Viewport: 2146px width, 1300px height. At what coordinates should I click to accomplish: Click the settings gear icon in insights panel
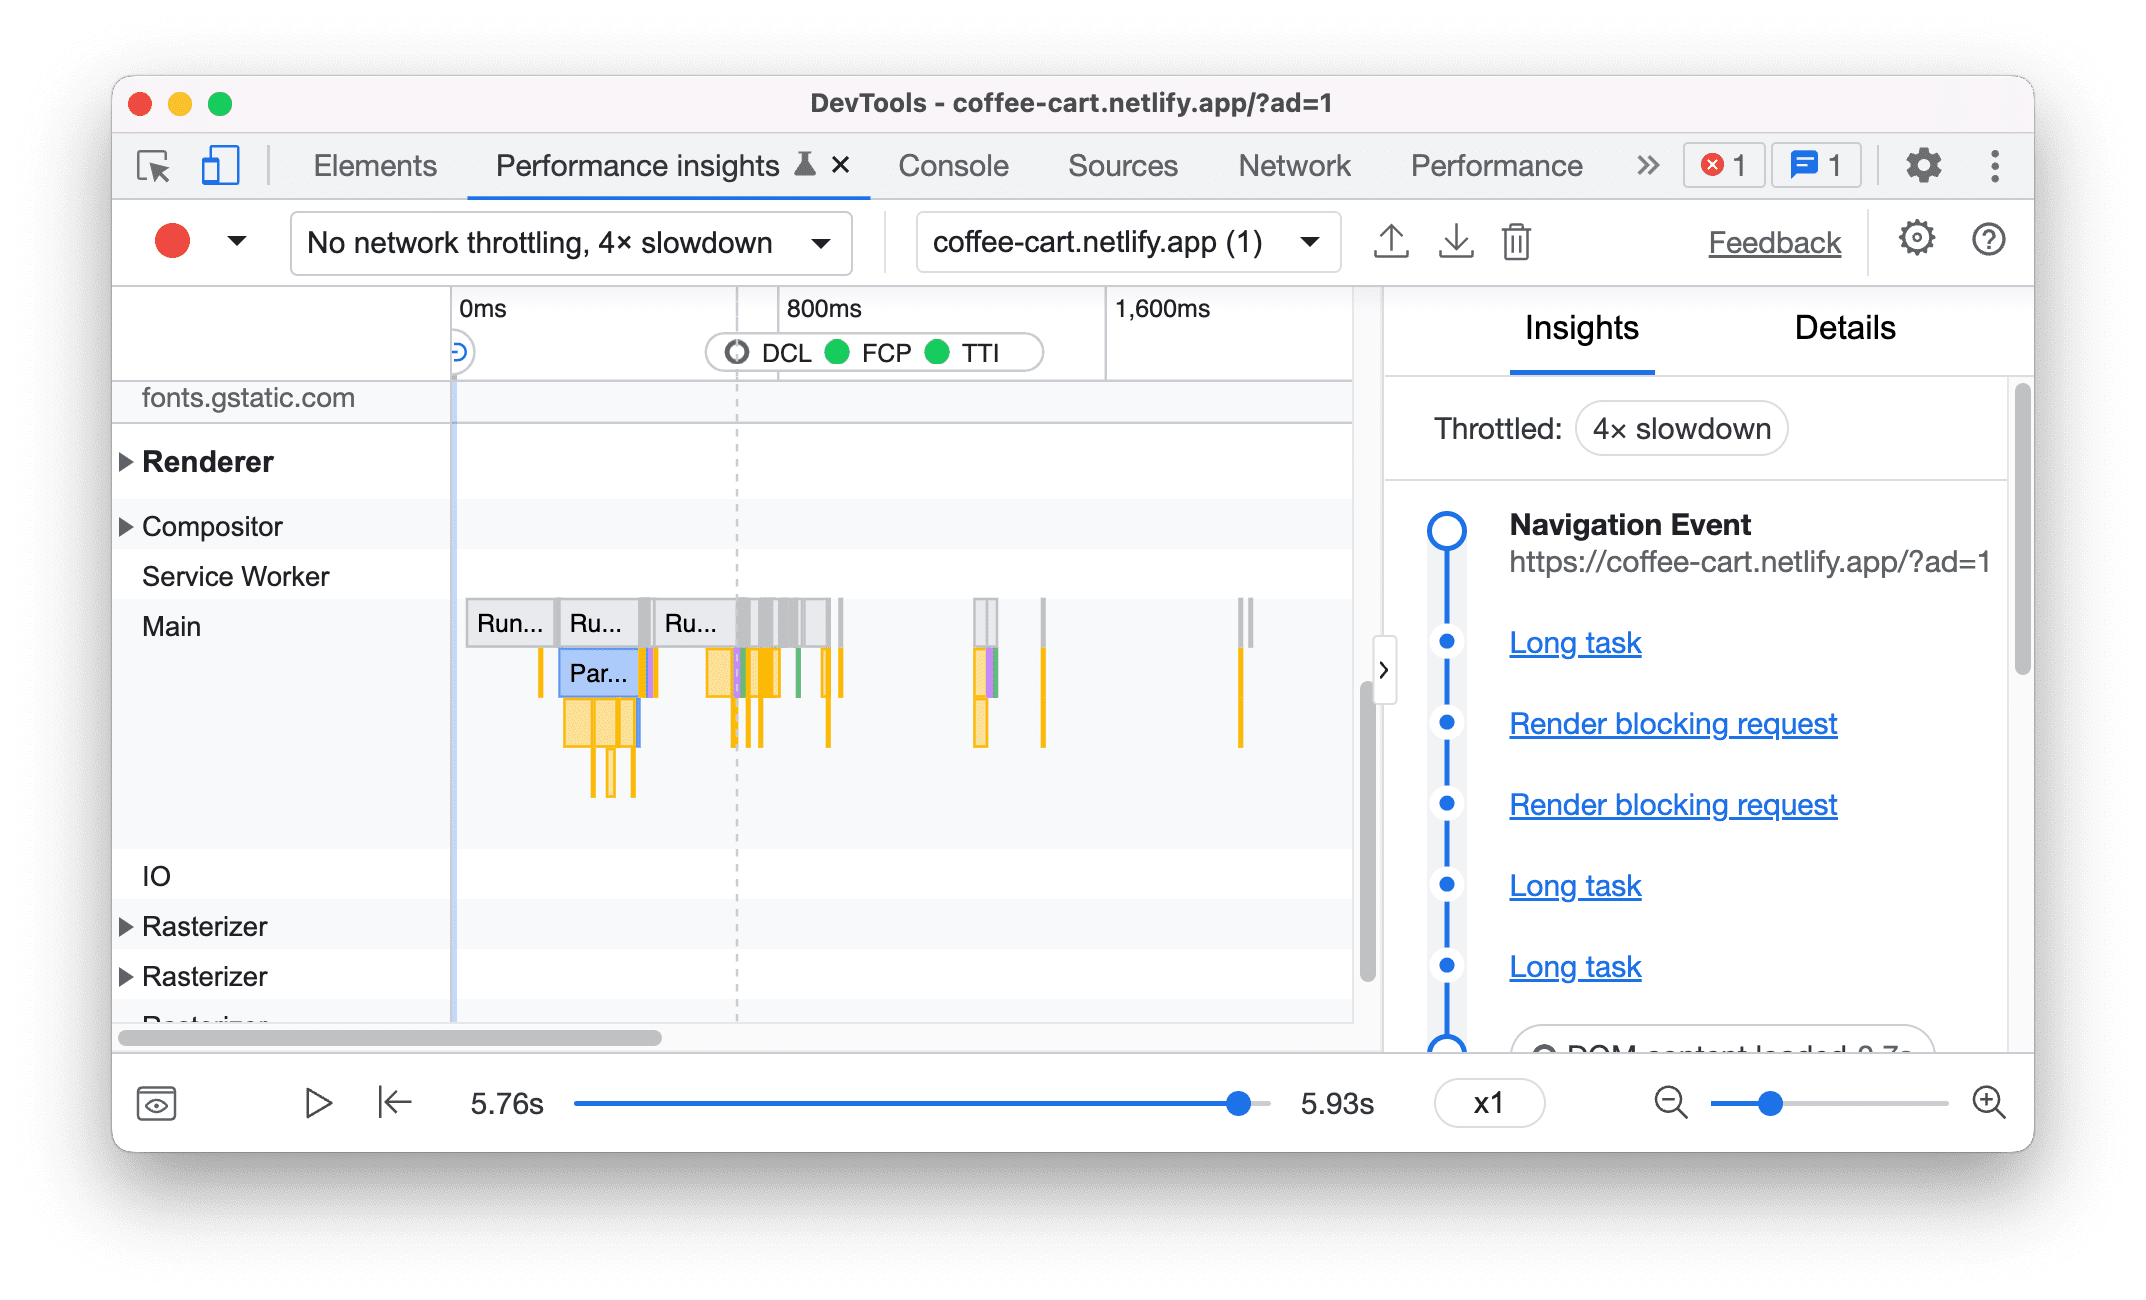pos(1913,241)
